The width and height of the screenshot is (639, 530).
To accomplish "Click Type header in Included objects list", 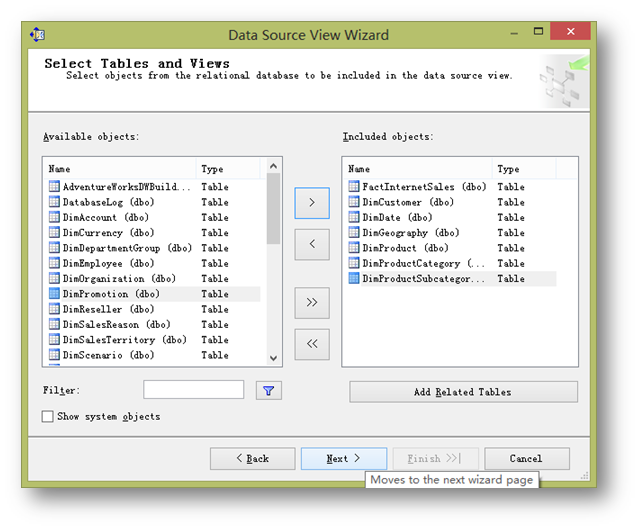I will pyautogui.click(x=524, y=169).
